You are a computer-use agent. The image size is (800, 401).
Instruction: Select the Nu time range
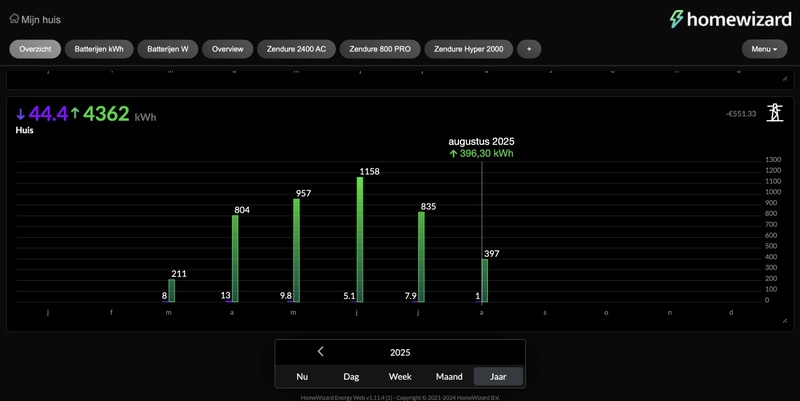(x=302, y=377)
